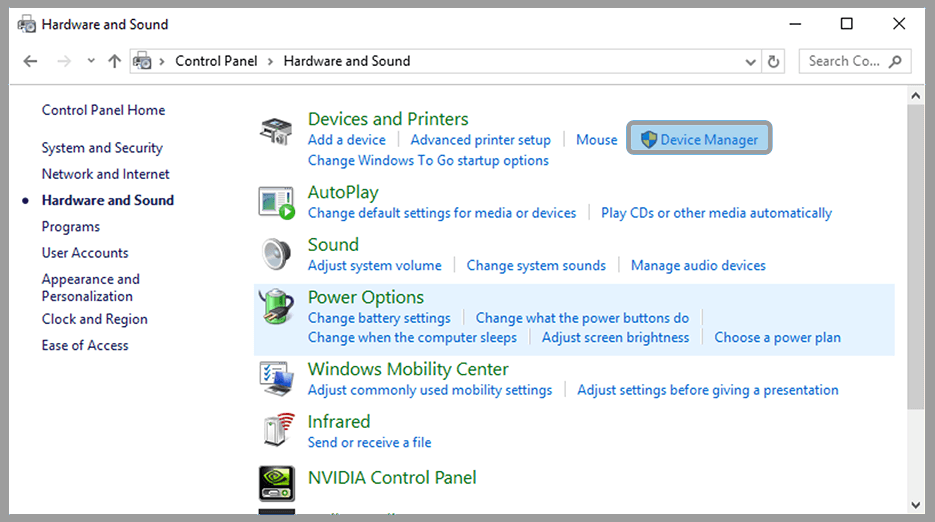
Task: Open the Devices and Printers heading
Action: 388,119
